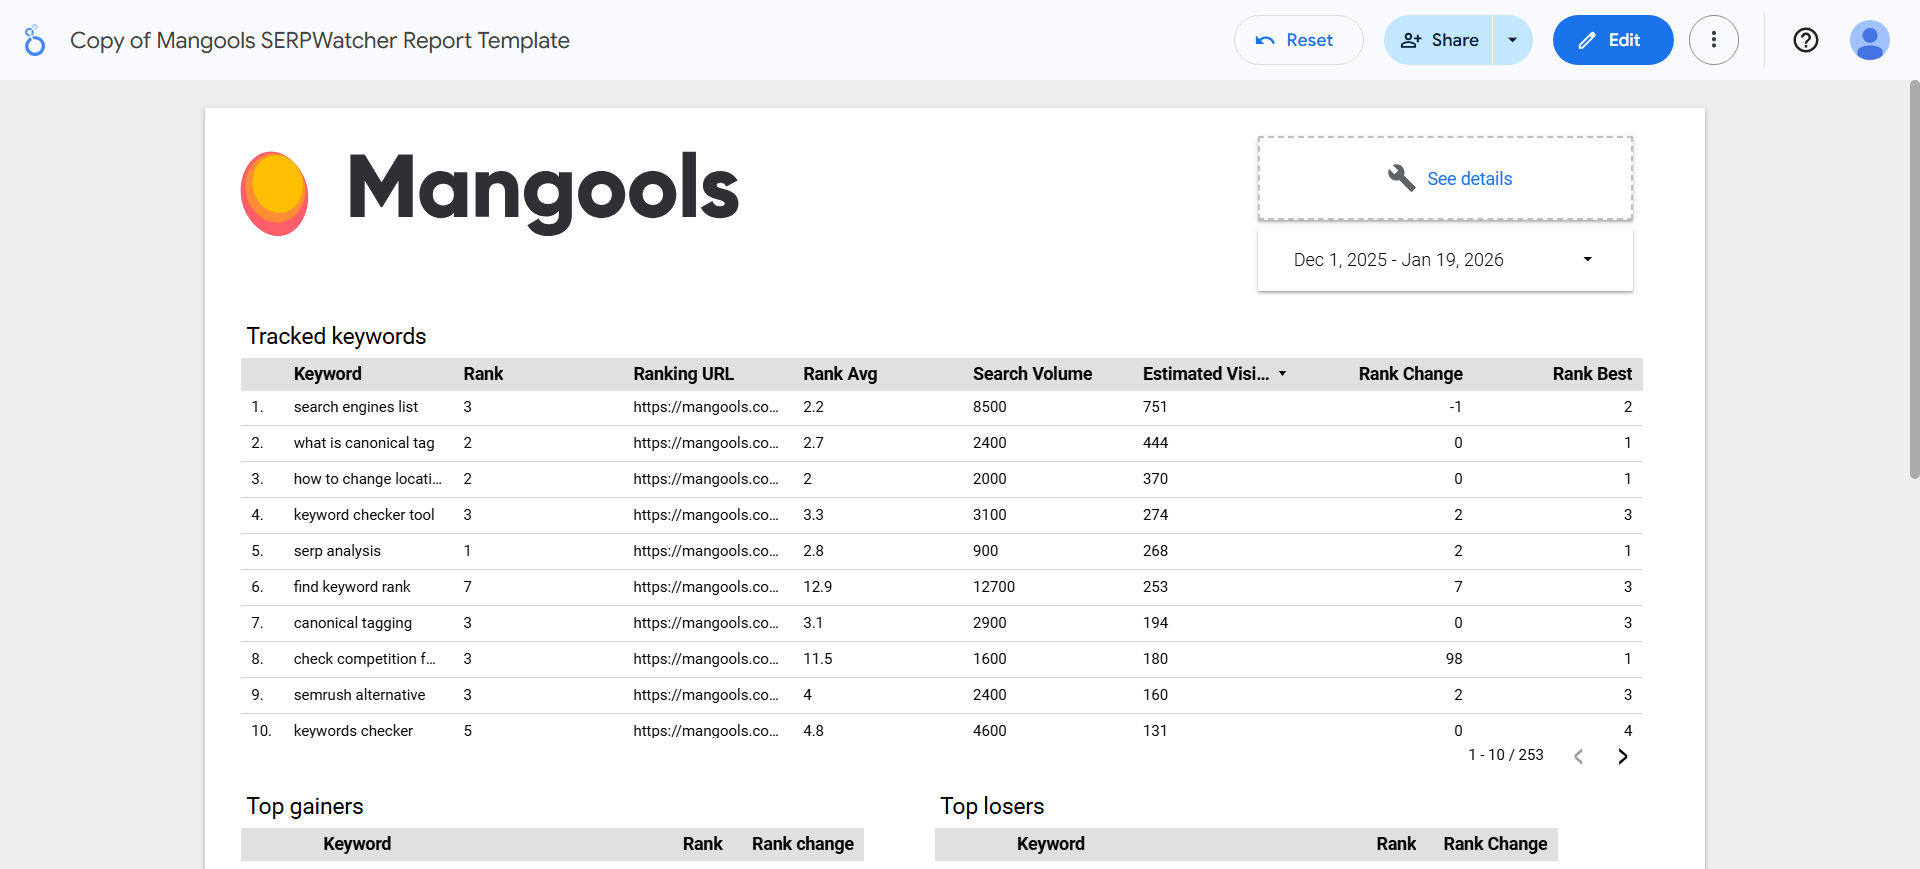Toggle sort arrow on Estimated Visits column
The height and width of the screenshot is (869, 1920).
click(x=1282, y=374)
